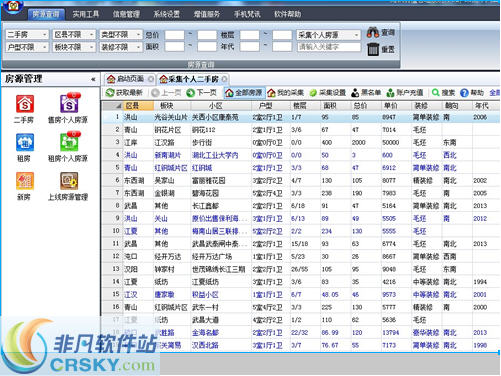Open the 增值服务 menu
Screen dimensions: 501x376
207,14
